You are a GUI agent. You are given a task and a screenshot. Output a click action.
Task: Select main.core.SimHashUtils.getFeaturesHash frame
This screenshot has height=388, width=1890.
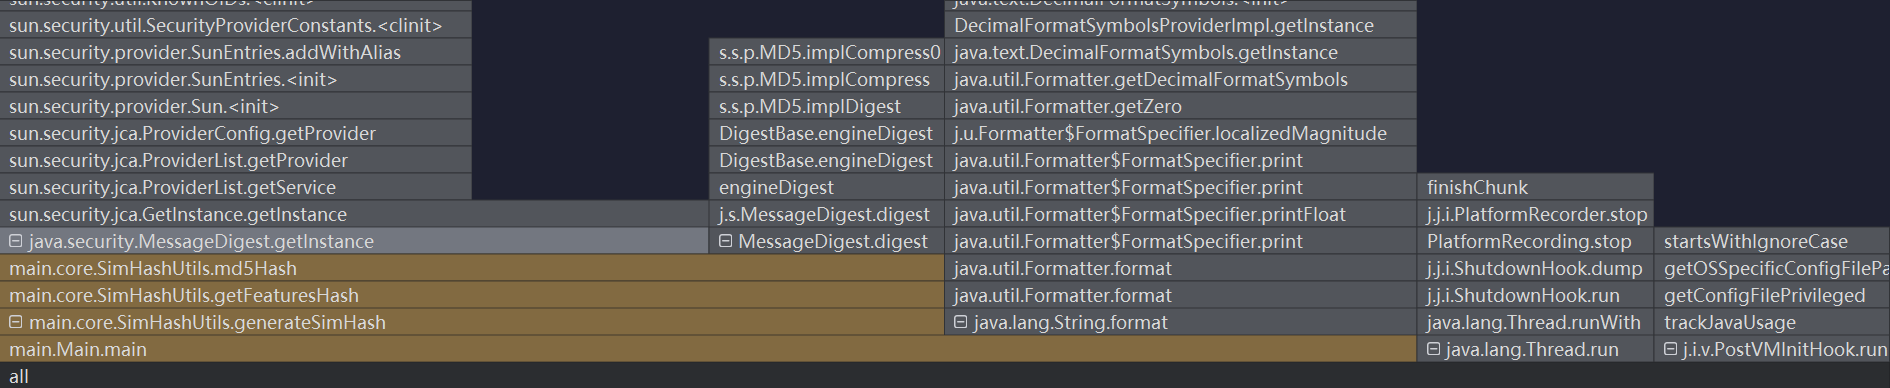pos(472,295)
